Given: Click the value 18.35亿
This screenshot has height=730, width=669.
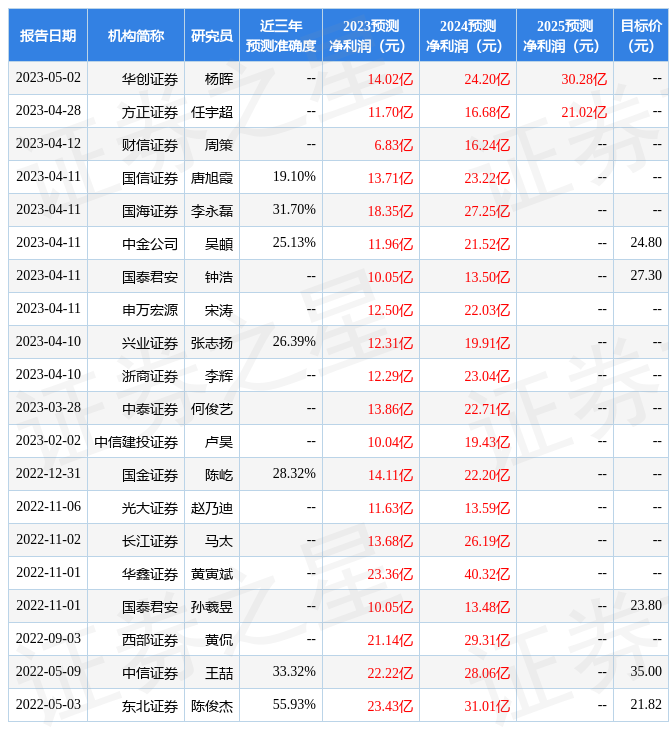Looking at the screenshot, I should 390,211.
